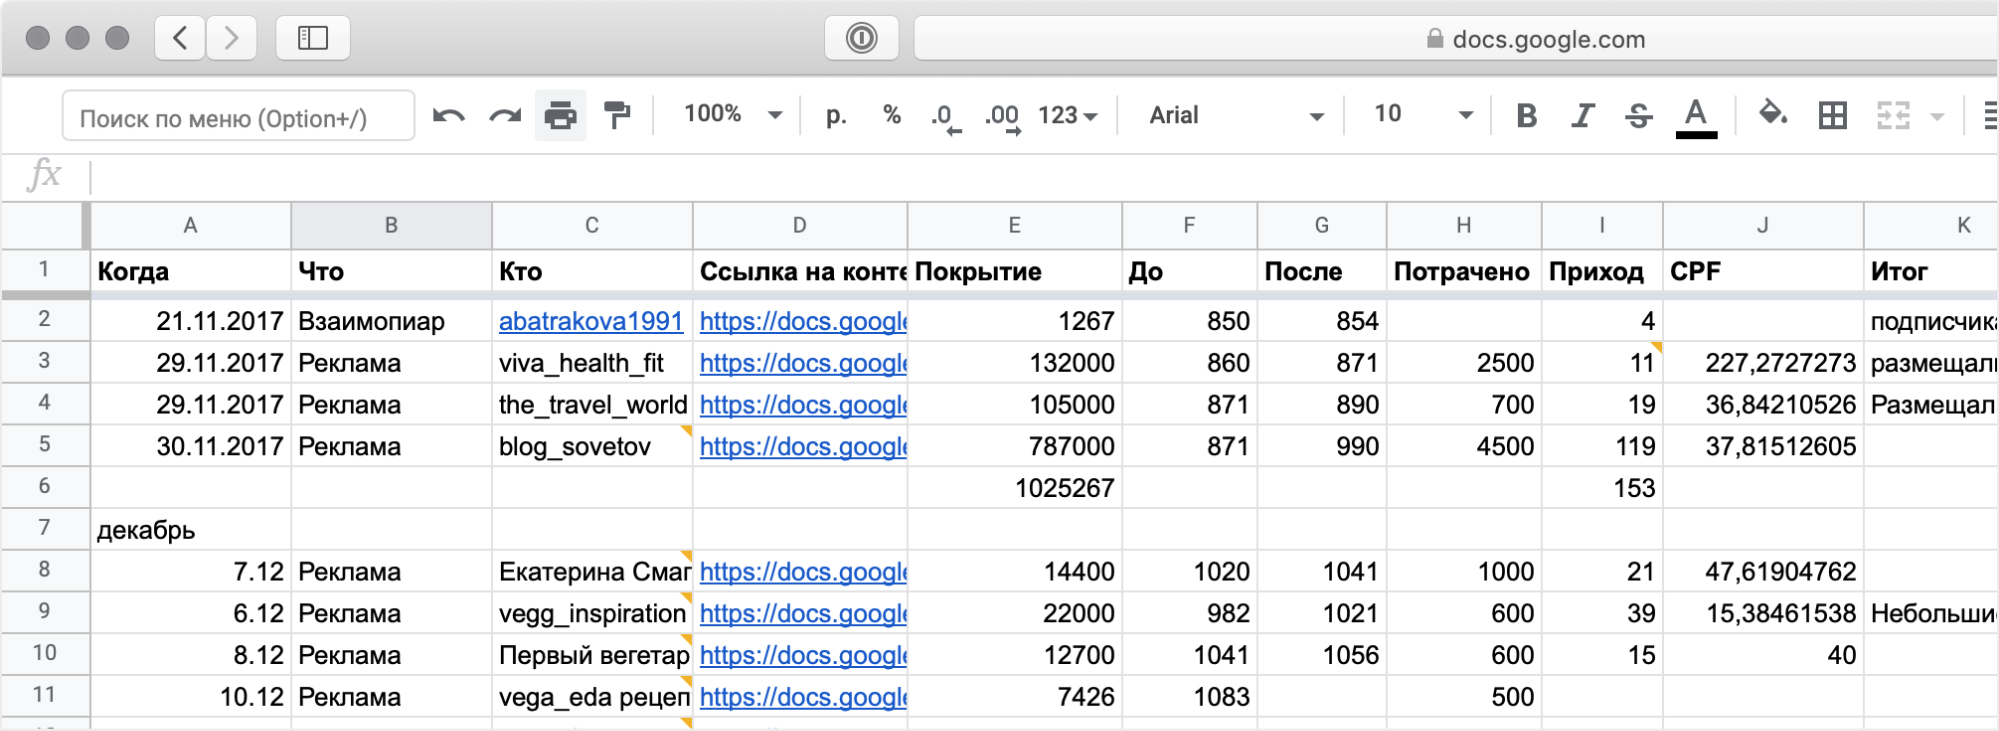1999x731 pixels.
Task: Open the 100% zoom dropdown
Action: click(732, 115)
